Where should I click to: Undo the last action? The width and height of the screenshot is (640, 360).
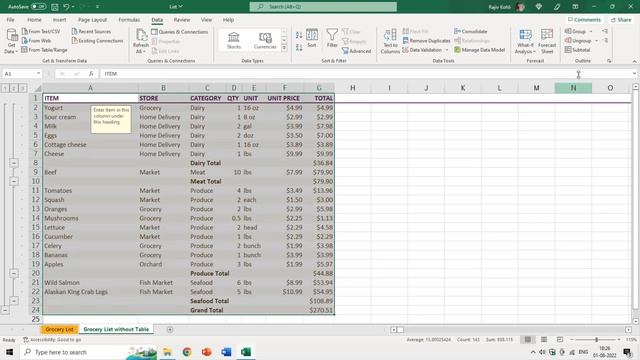tap(66, 7)
